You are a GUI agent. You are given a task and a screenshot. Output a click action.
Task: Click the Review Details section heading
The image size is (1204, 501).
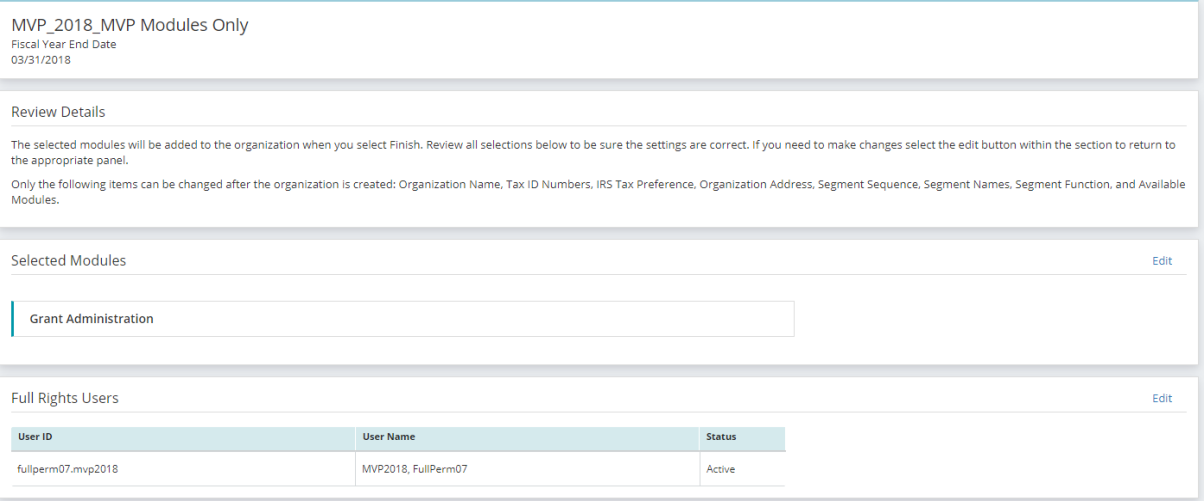(58, 112)
